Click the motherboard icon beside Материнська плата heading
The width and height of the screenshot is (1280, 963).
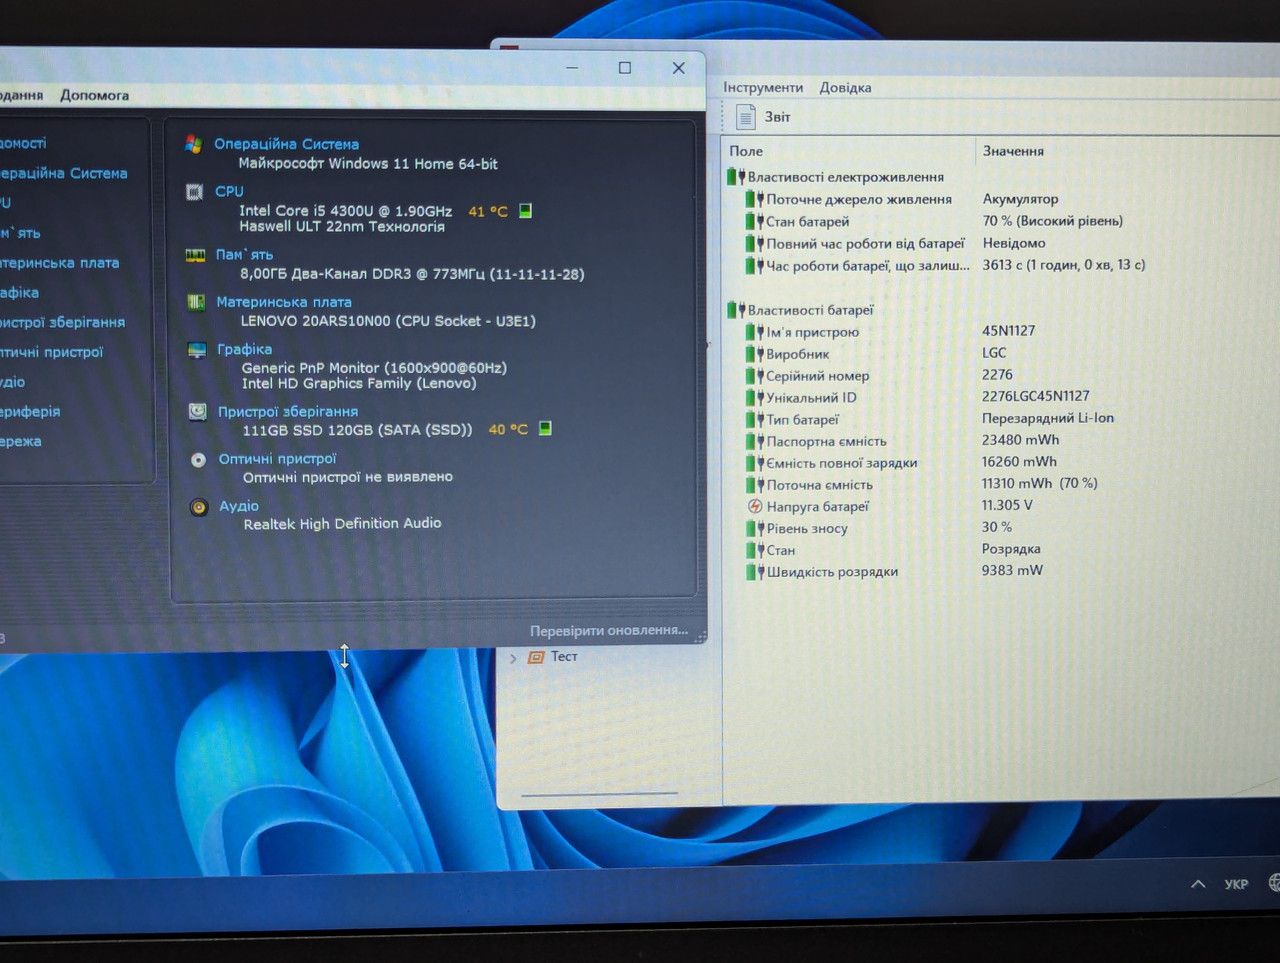(x=196, y=302)
